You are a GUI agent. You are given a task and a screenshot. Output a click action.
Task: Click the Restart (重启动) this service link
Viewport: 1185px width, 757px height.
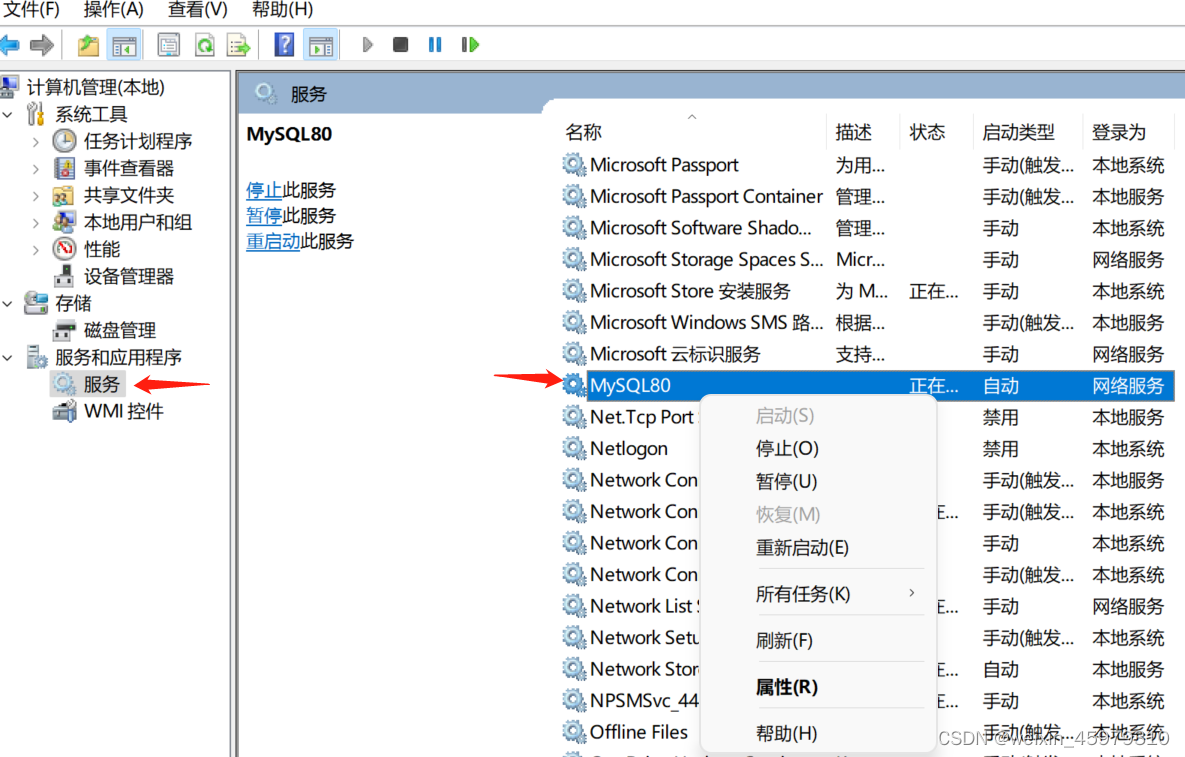[x=273, y=242]
